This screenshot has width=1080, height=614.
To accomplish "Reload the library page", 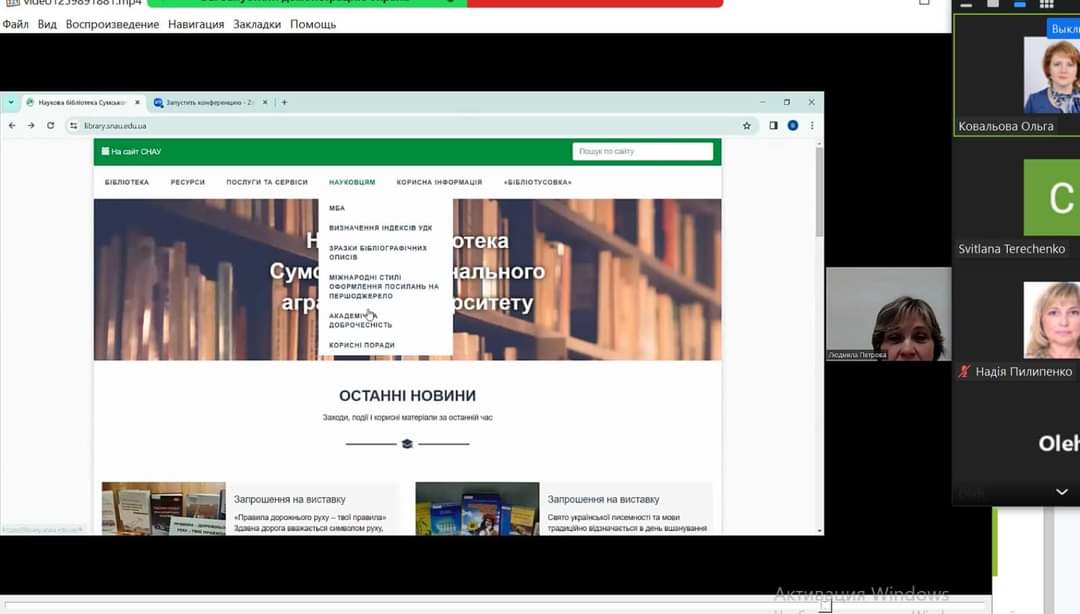I will point(50,125).
